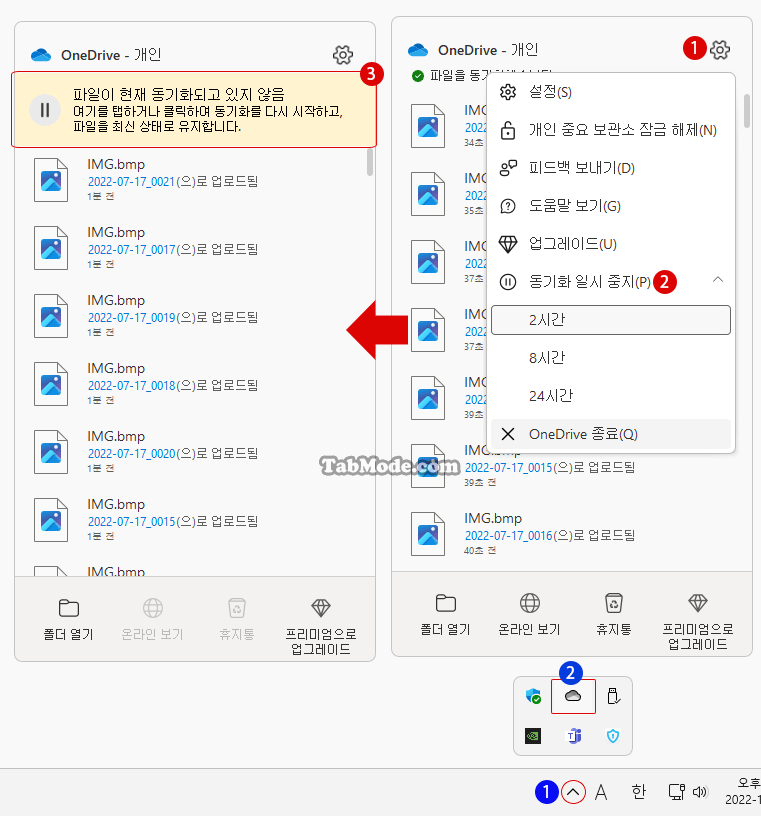
Task: Click help question-mark icon in menu
Action: [x=508, y=206]
